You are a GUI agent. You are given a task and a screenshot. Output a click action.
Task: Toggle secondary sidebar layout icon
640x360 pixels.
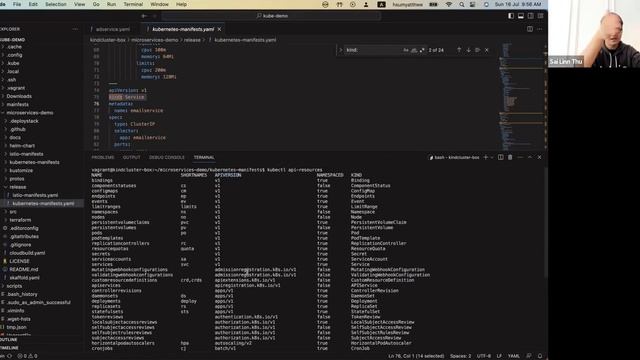click(531, 16)
